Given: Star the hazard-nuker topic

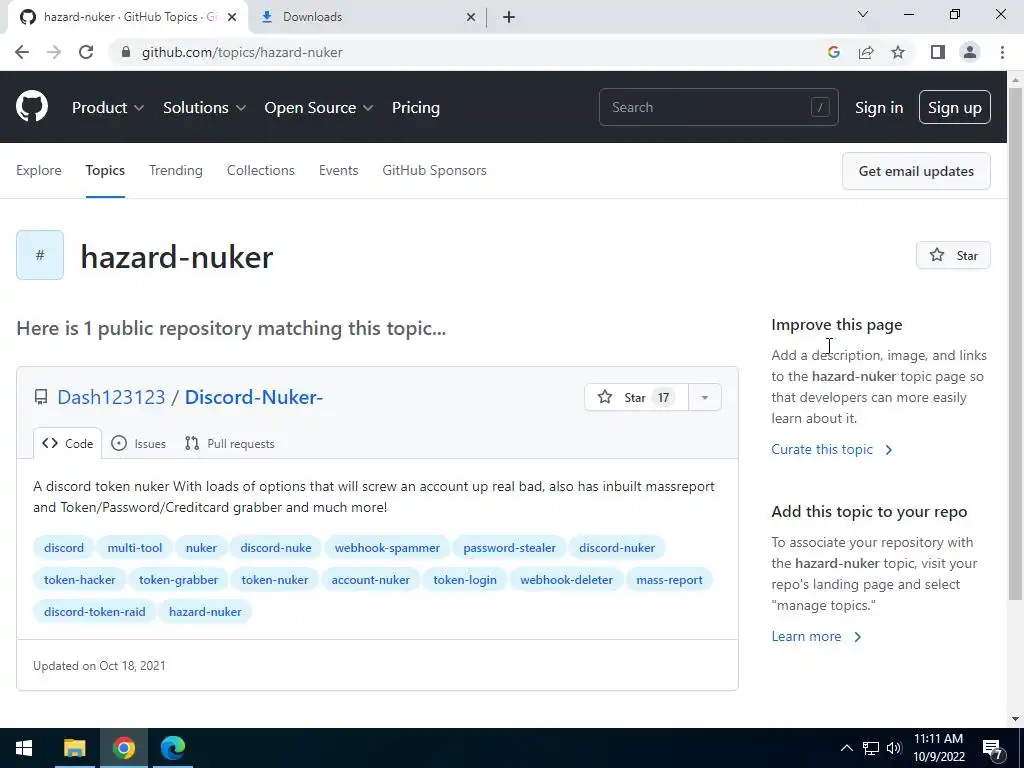Looking at the screenshot, I should pos(953,255).
